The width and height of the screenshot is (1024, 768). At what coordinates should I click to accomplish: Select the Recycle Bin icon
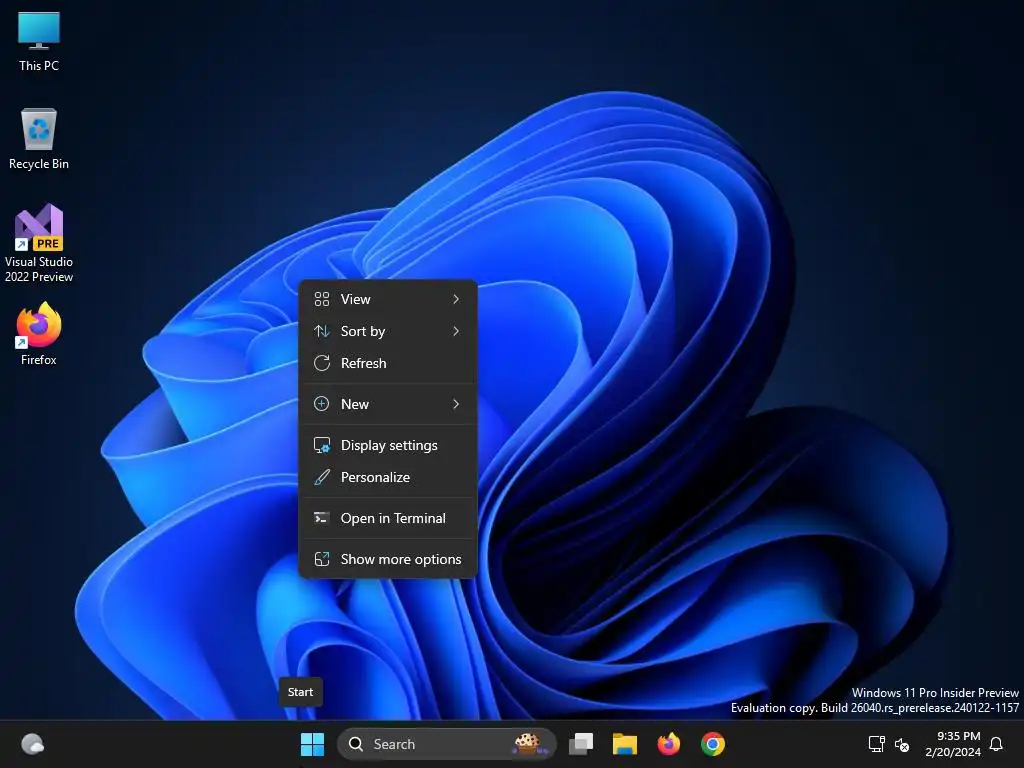(39, 139)
